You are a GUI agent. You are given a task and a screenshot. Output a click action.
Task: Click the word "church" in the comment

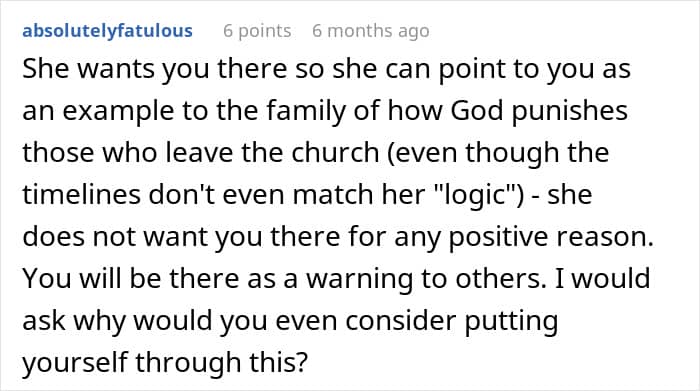[x=335, y=152]
